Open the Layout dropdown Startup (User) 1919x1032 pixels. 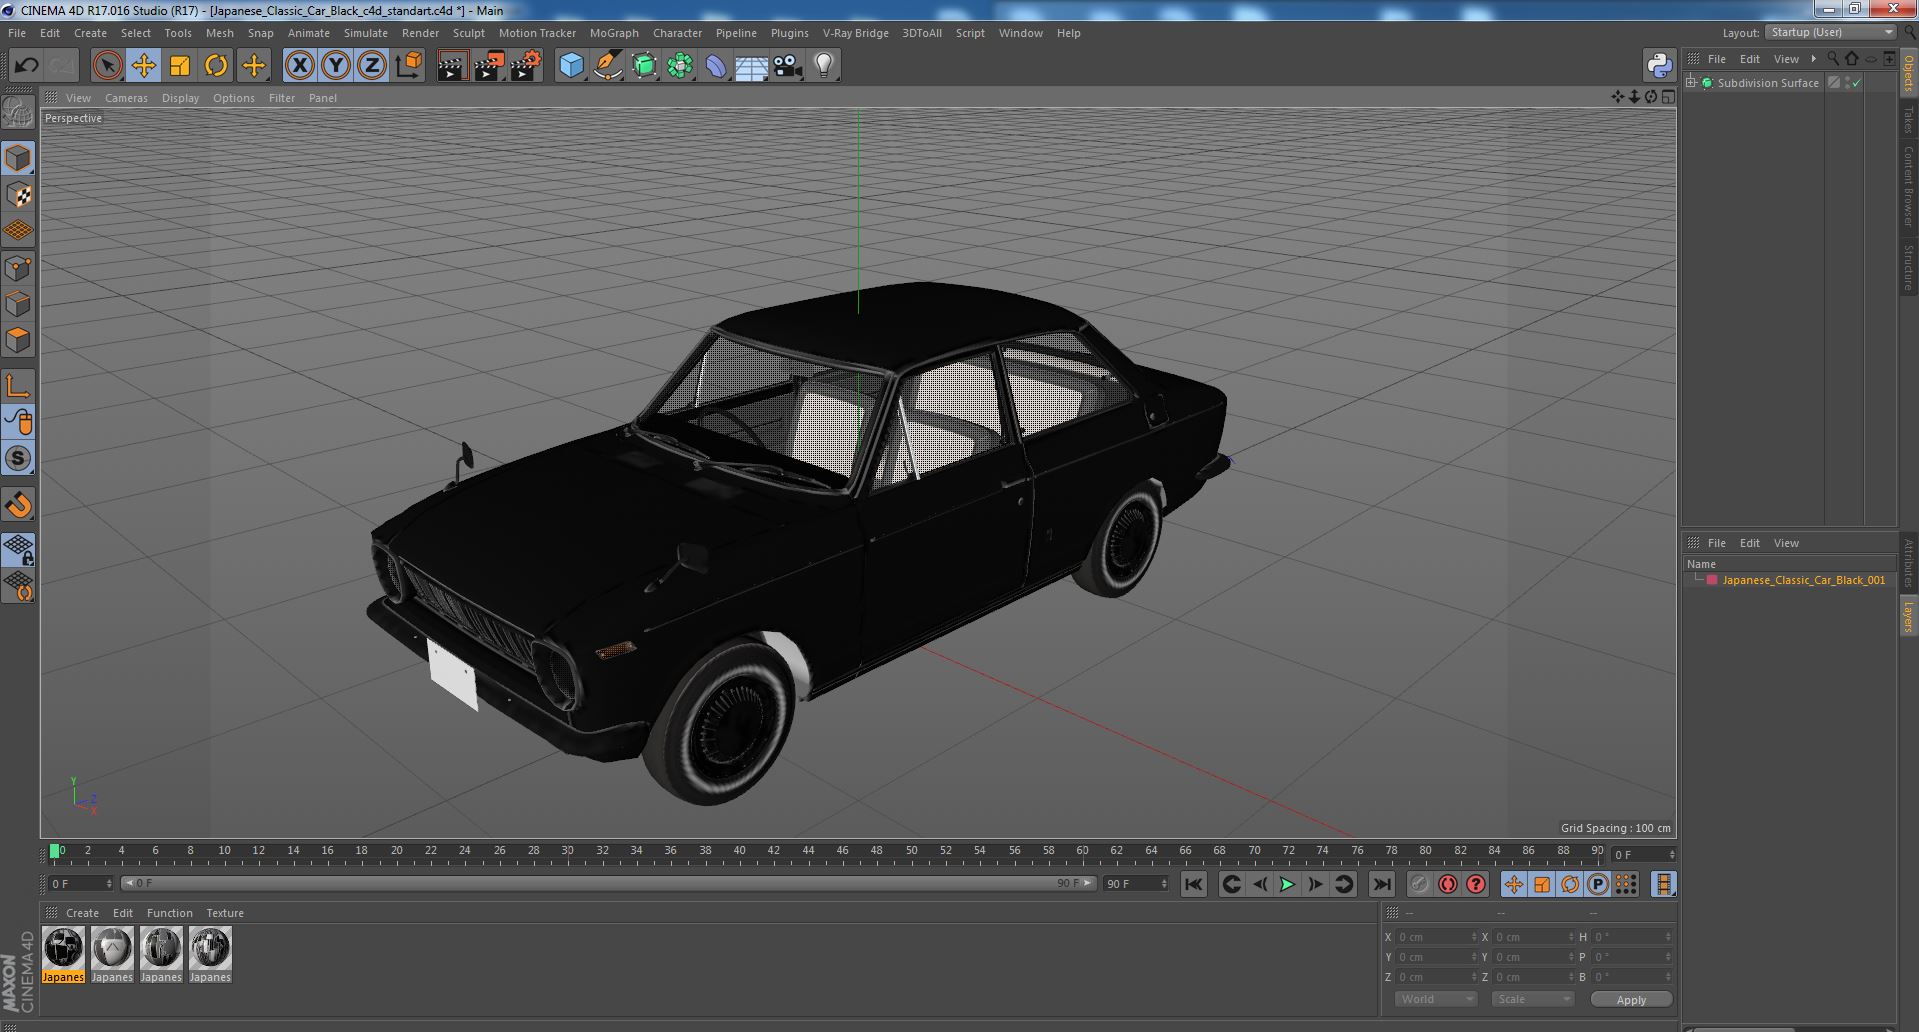click(x=1830, y=32)
